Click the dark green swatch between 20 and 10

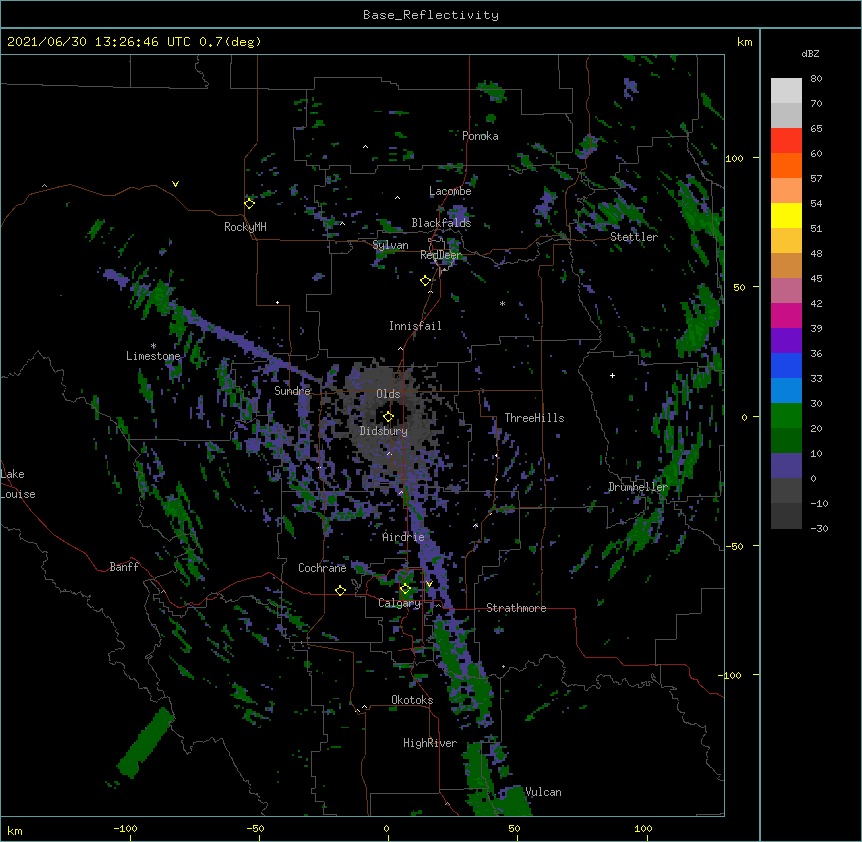pos(786,441)
